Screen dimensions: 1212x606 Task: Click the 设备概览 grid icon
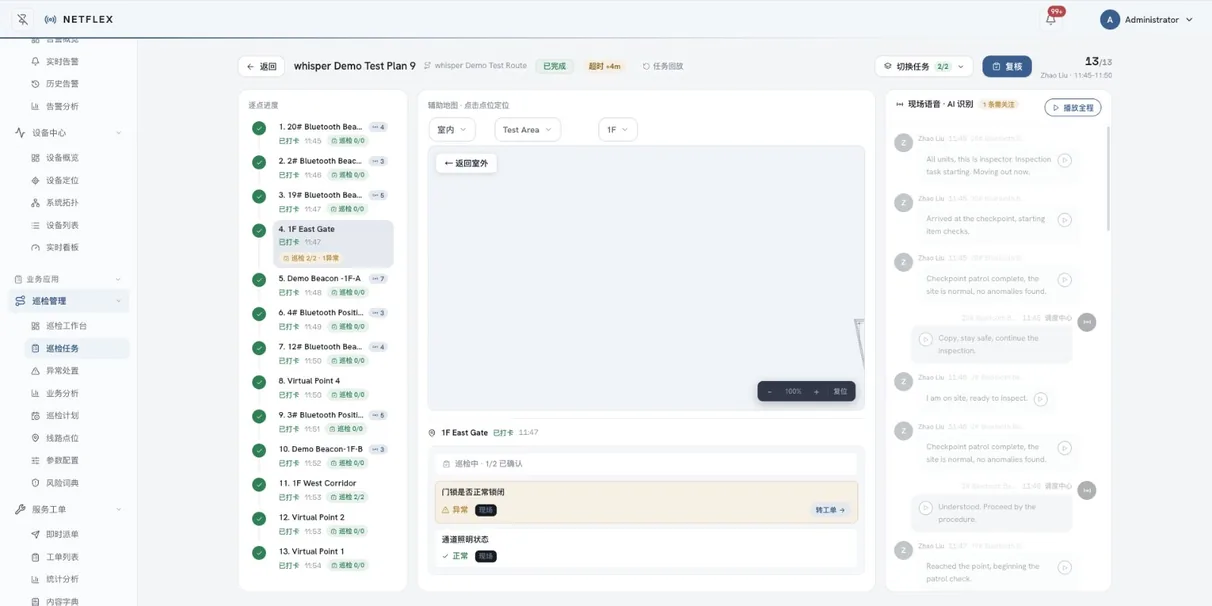[x=35, y=158]
